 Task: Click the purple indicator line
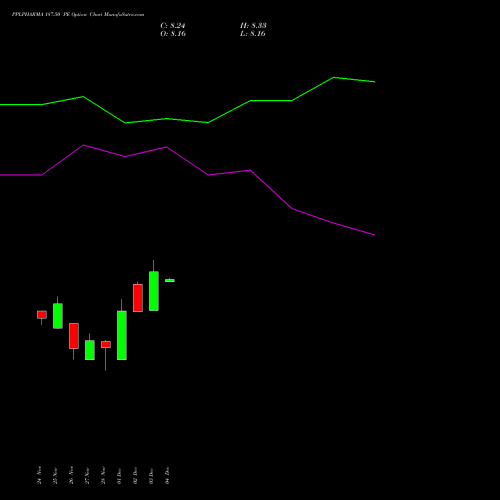click(187, 160)
